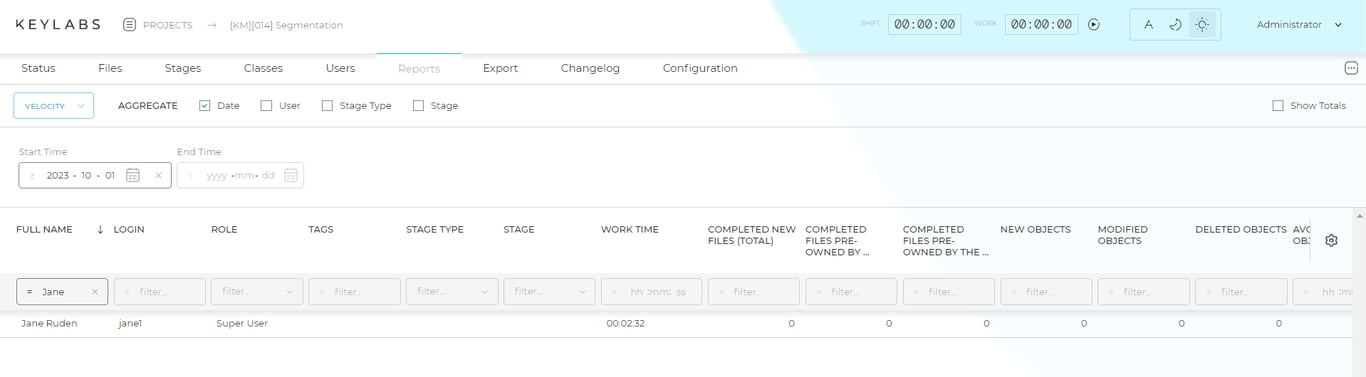
Task: Switch to auto theme (A icon)
Action: tap(1149, 24)
